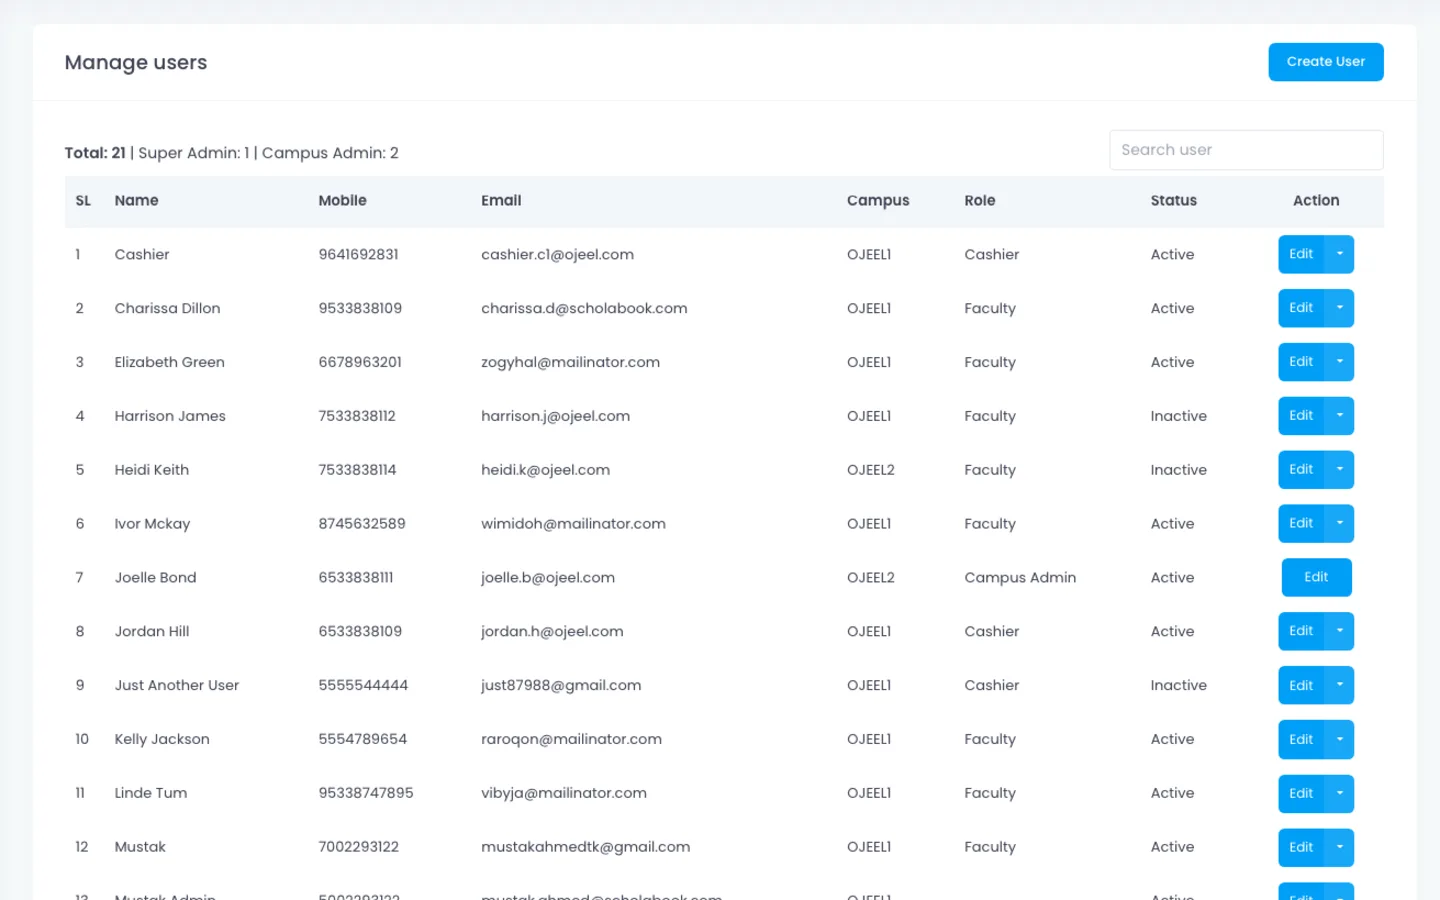
Task: Select email cashier.c1@ojeel.com
Action: pyautogui.click(x=557, y=254)
